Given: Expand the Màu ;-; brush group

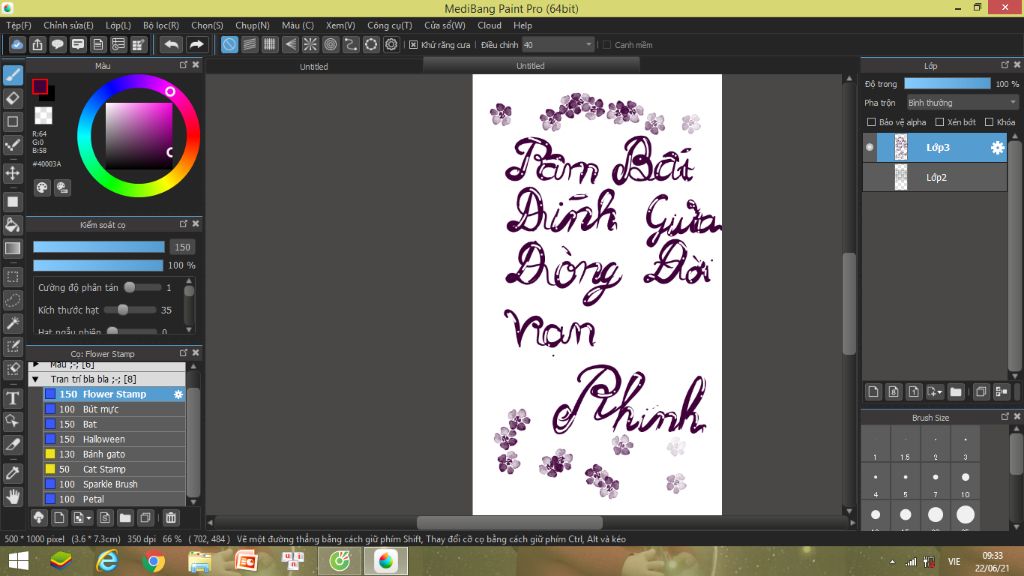Looking at the screenshot, I should click(x=36, y=365).
